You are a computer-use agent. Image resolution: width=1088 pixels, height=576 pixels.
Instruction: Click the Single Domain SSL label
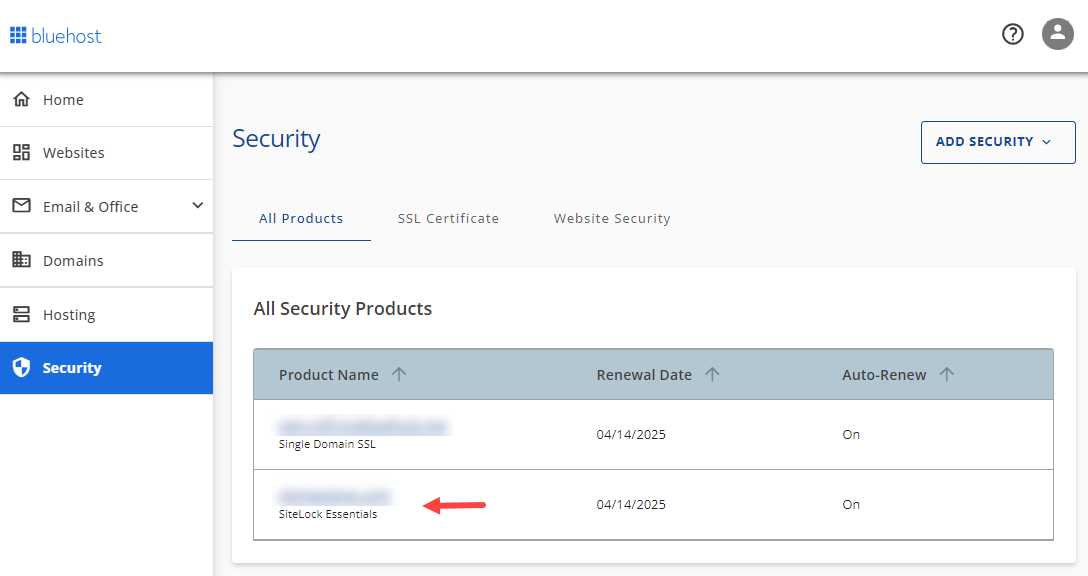point(328,444)
